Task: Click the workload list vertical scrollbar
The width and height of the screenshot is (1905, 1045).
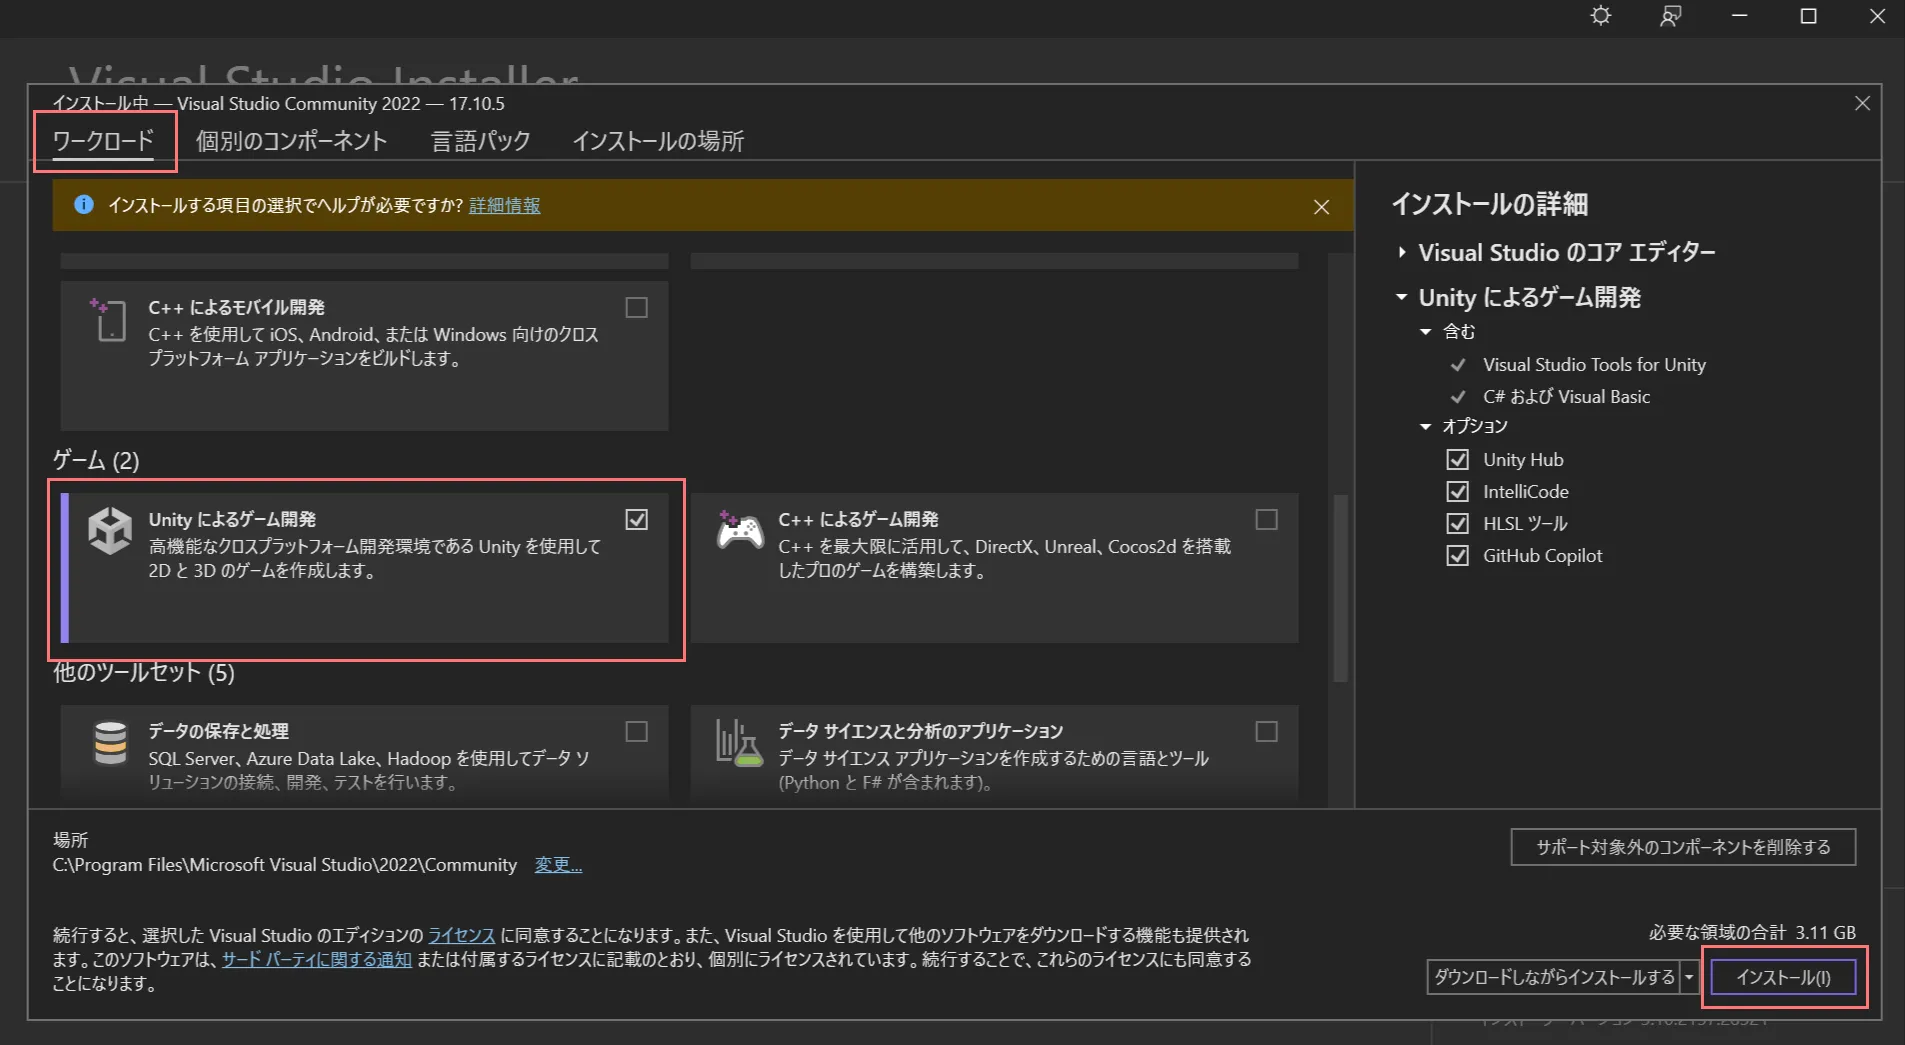Action: coord(1340,588)
